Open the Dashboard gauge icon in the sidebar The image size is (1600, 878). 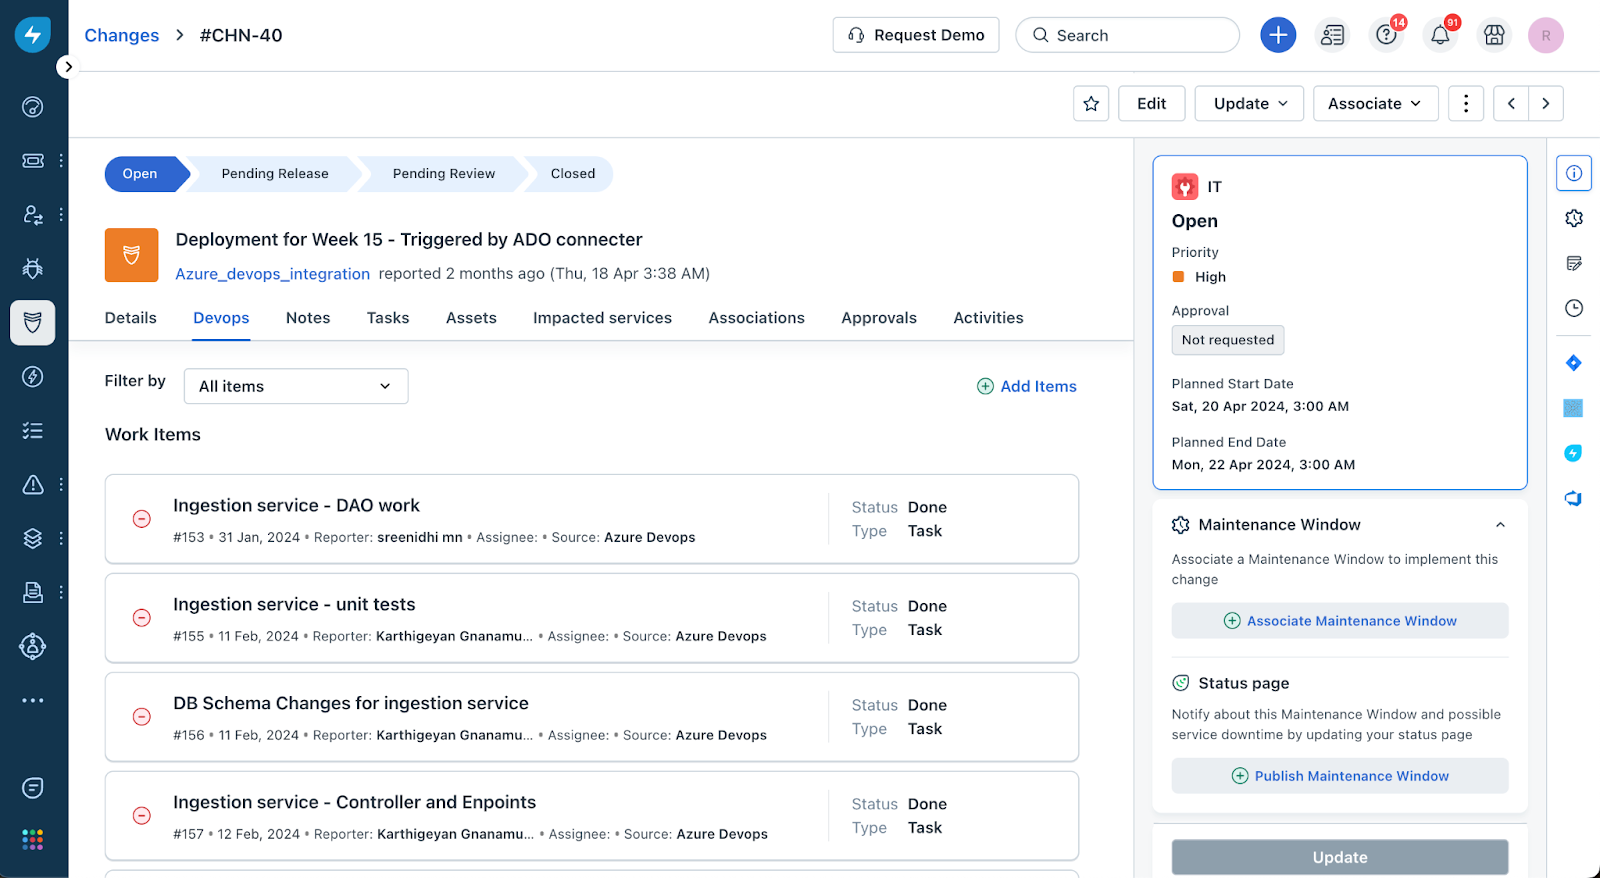(33, 107)
